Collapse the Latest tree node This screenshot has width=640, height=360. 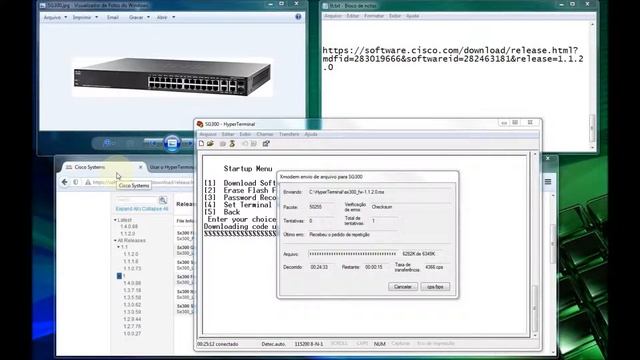point(115,220)
